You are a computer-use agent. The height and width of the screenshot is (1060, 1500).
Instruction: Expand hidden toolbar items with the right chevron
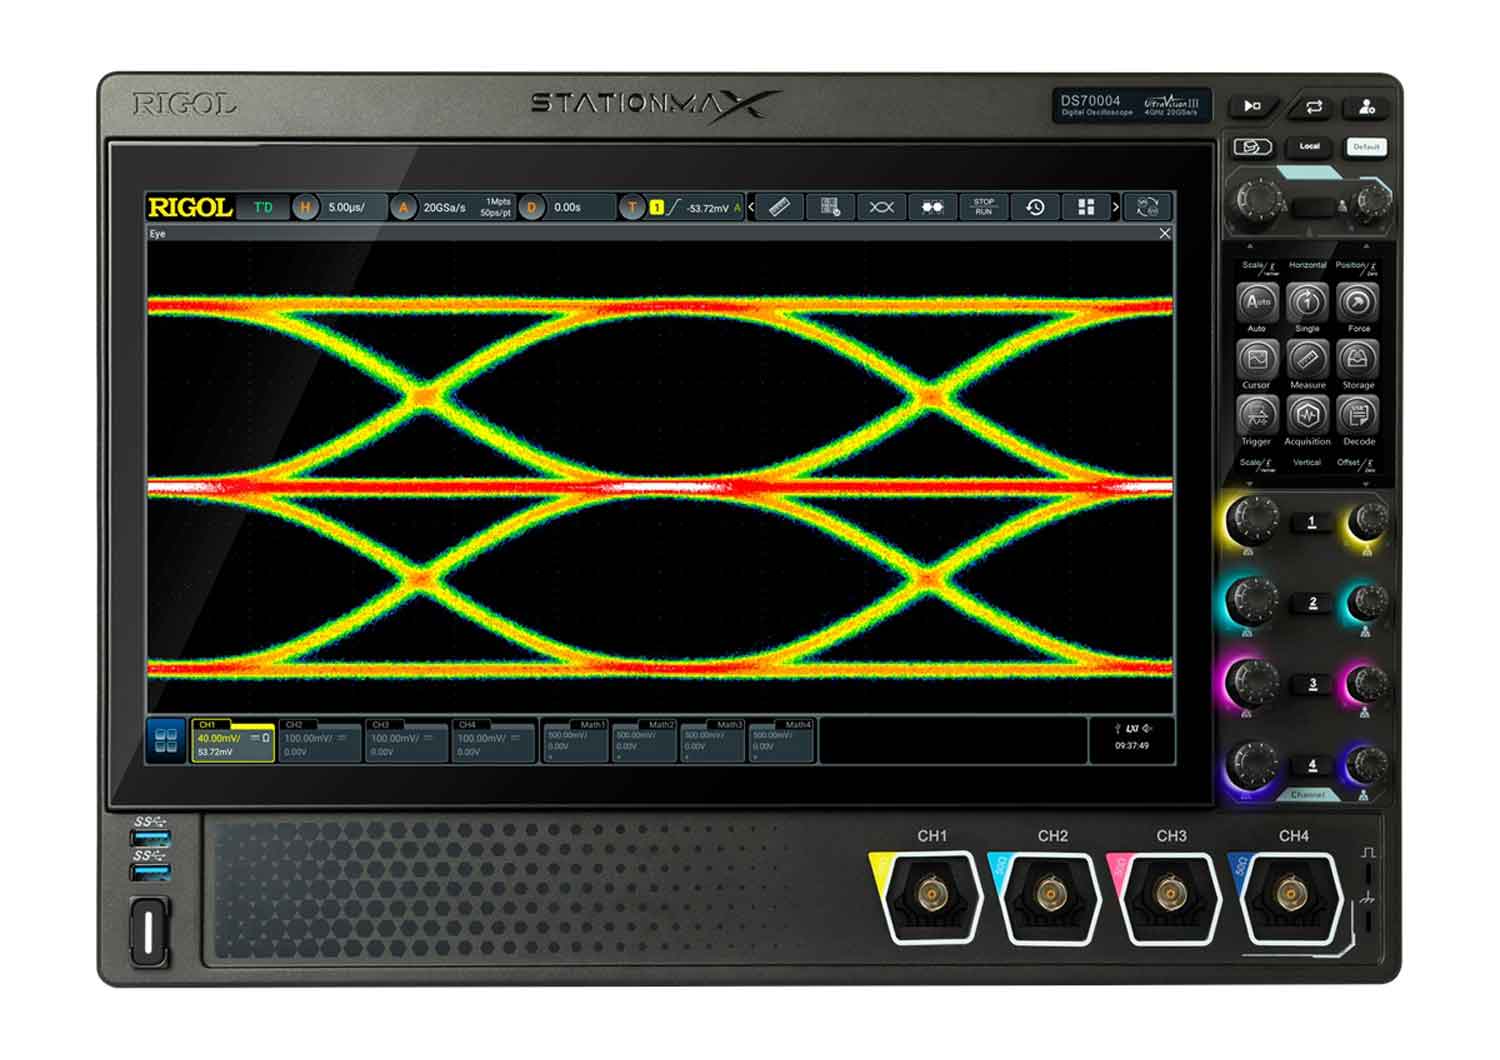1115,207
